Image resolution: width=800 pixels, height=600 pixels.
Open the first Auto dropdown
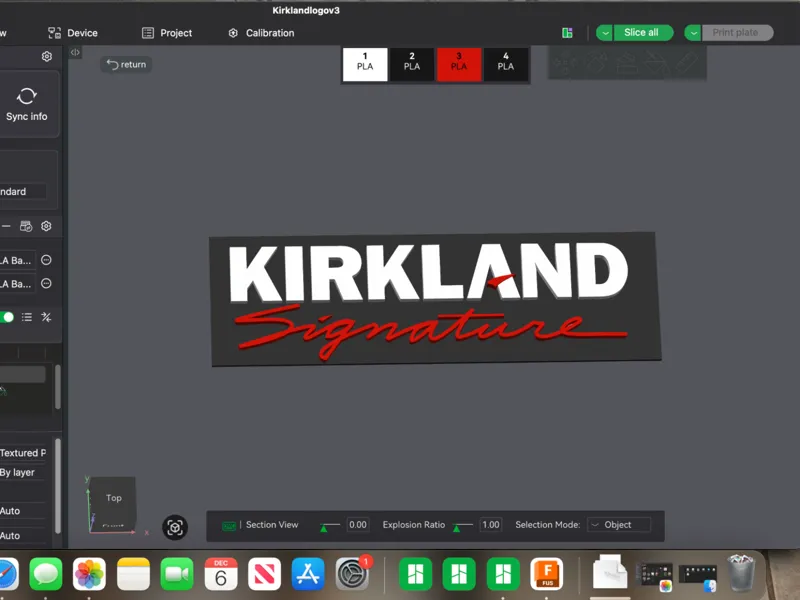pyautogui.click(x=23, y=511)
